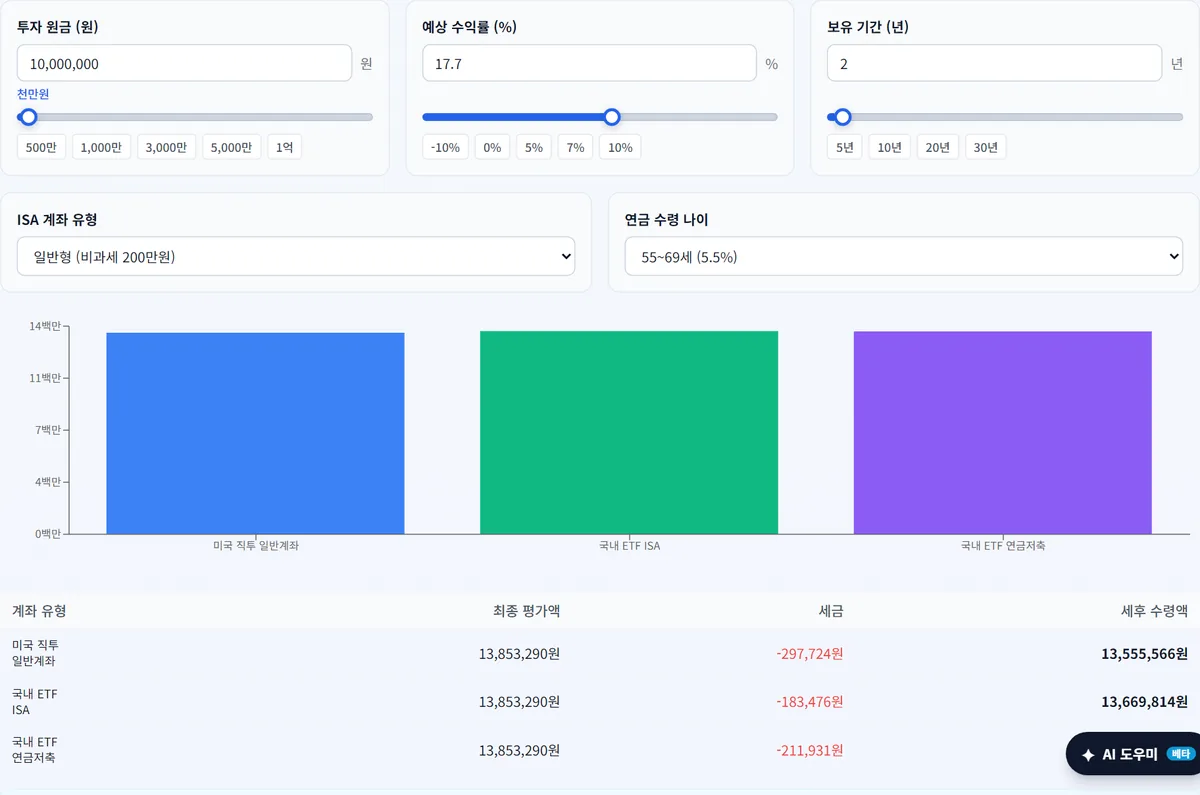Select the 1,000만 preset button
This screenshot has height=795, width=1200.
[101, 147]
